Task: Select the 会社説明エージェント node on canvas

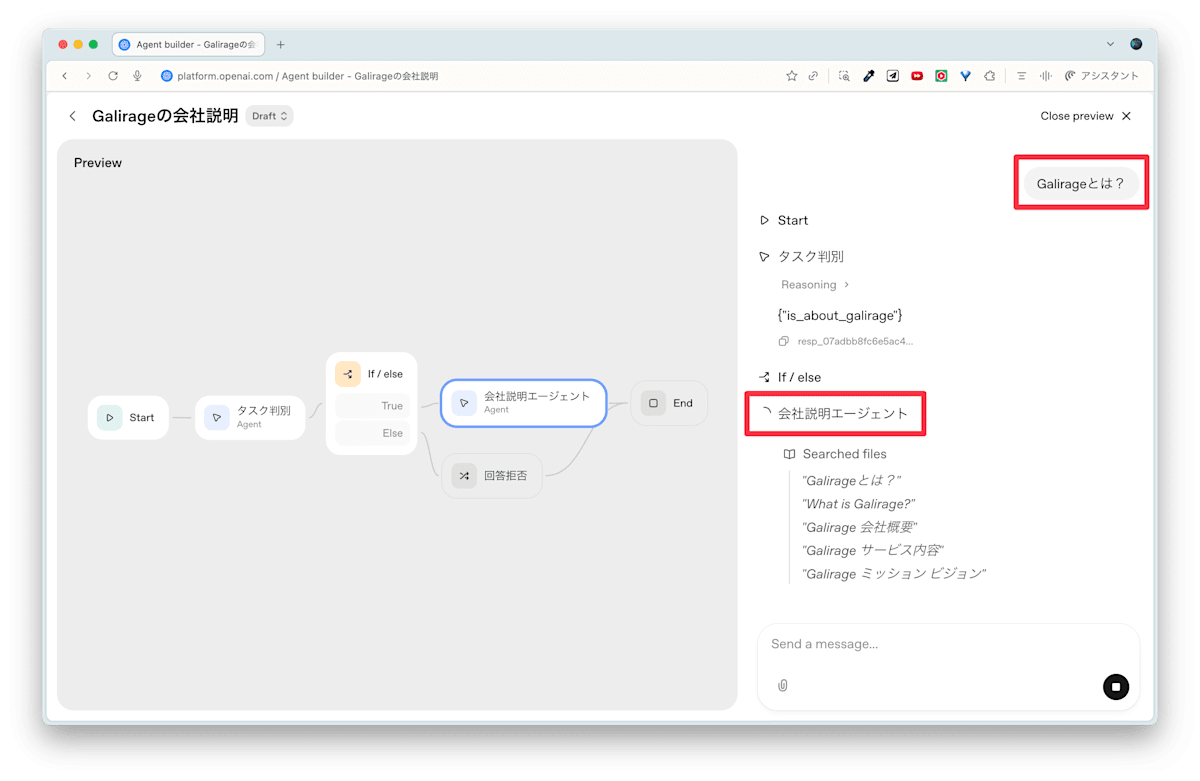Action: click(x=524, y=403)
